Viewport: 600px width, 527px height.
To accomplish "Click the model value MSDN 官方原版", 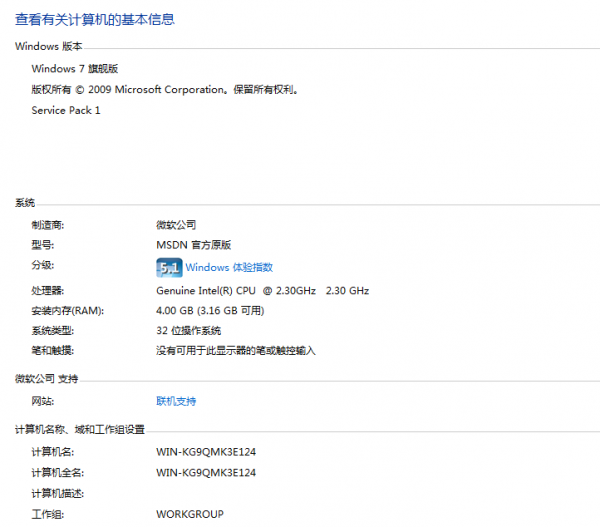I will click(194, 245).
